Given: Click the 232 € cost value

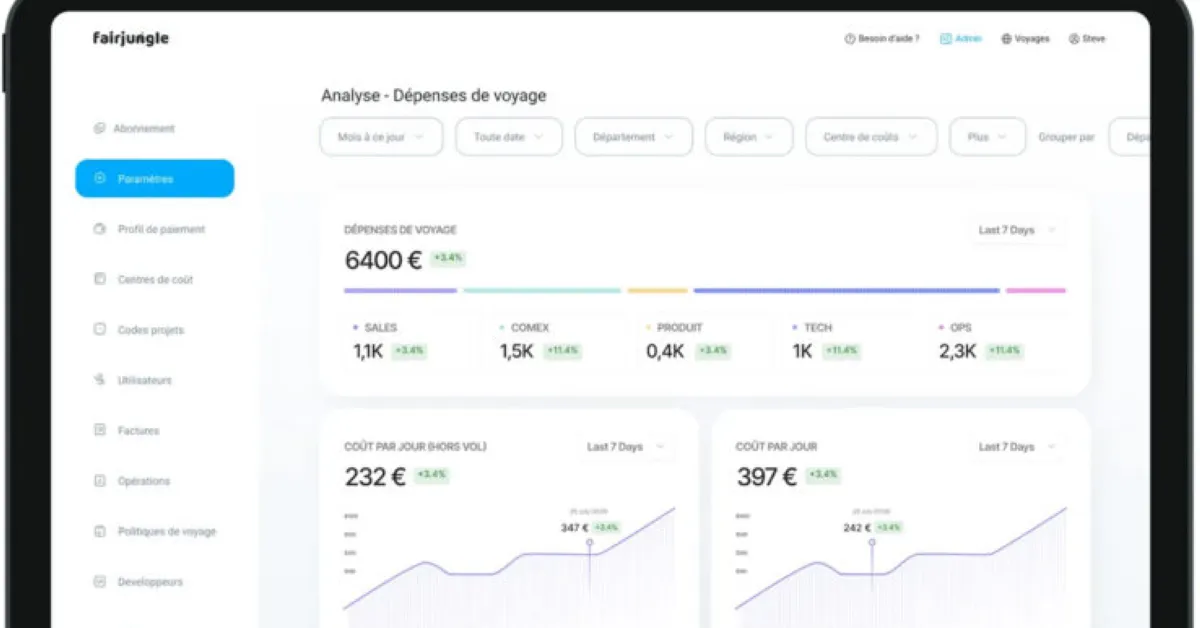Looking at the screenshot, I should click(x=375, y=478).
